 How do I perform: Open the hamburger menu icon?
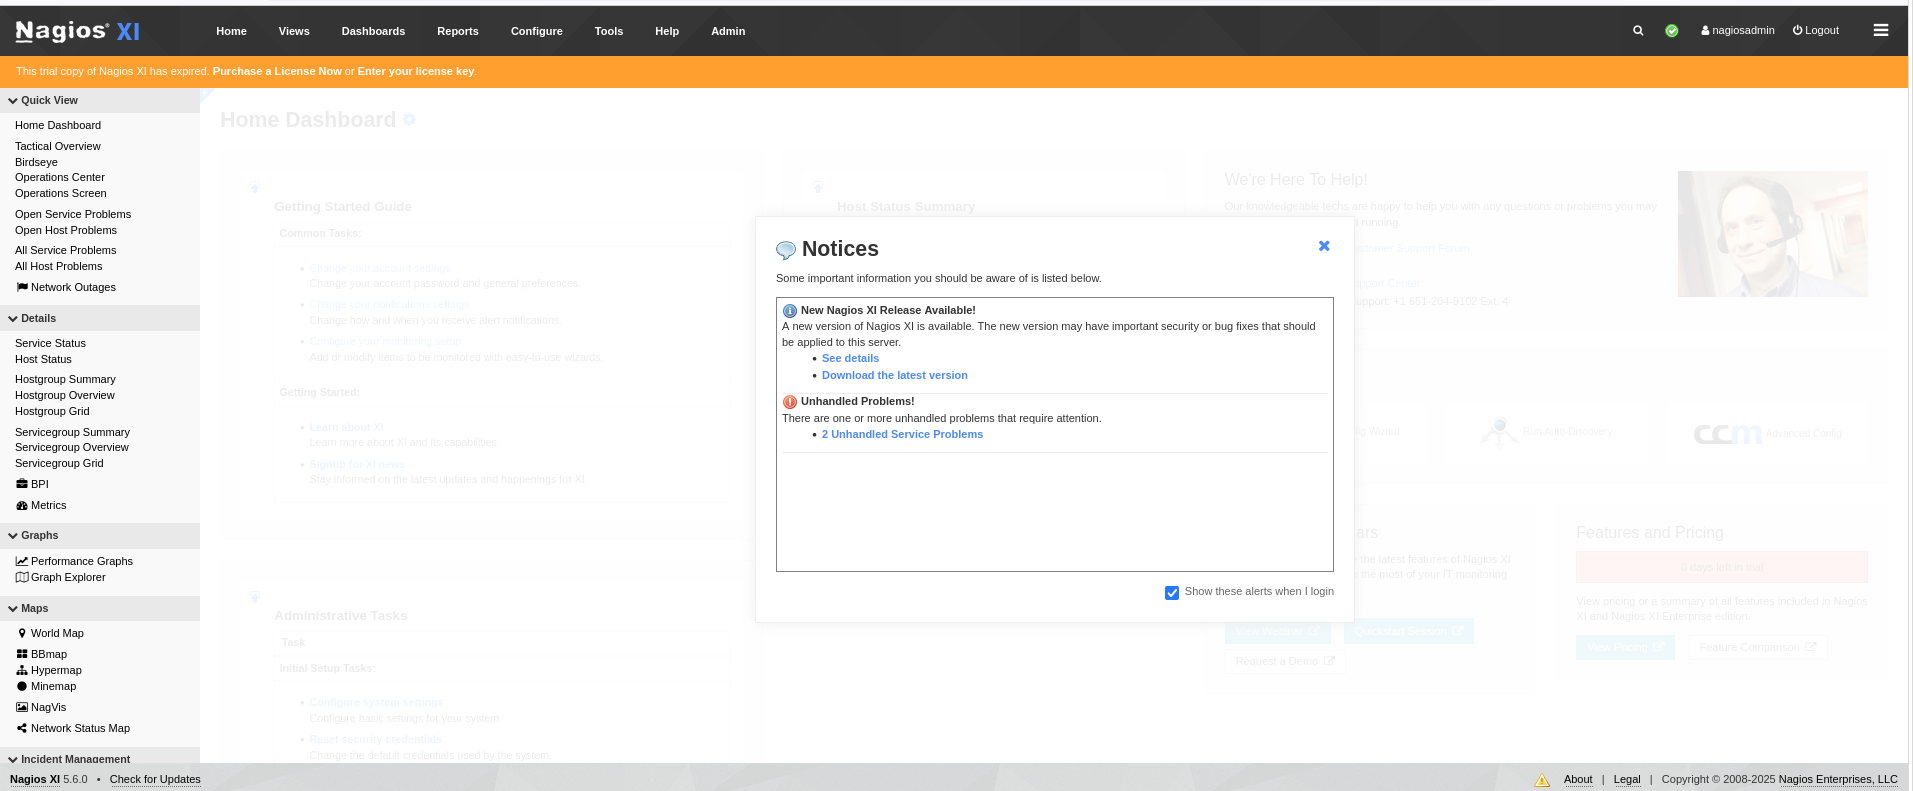(1880, 31)
